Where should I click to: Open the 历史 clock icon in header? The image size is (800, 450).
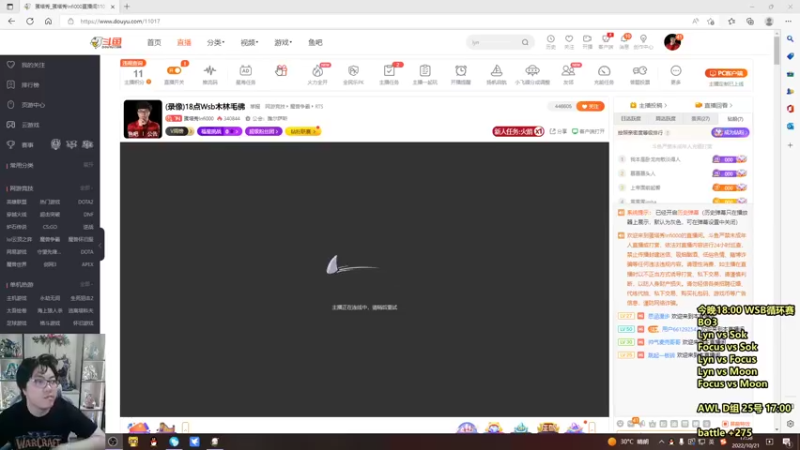[x=551, y=39]
